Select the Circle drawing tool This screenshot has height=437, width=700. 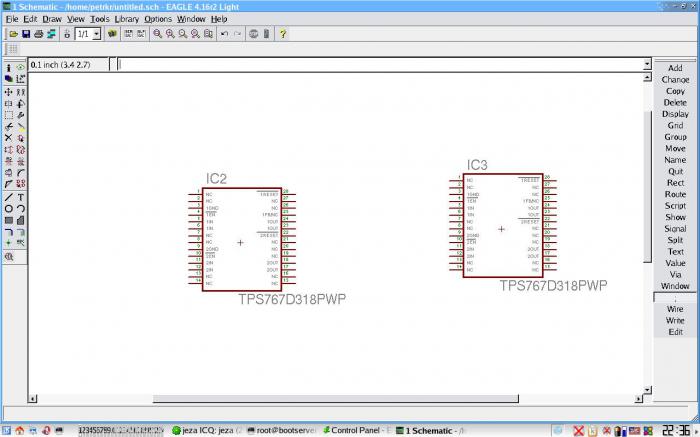pos(8,209)
